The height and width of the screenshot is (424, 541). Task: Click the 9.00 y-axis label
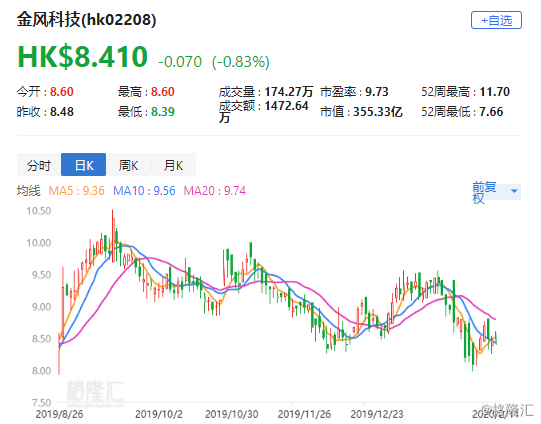pyautogui.click(x=41, y=307)
